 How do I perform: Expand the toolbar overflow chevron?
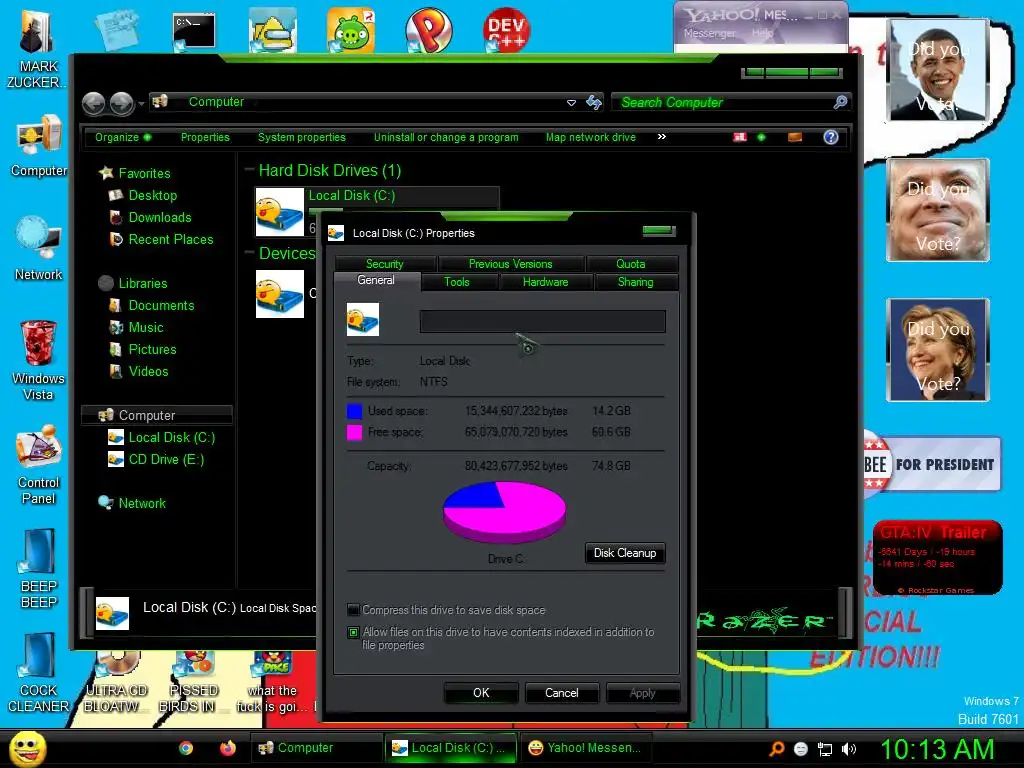click(x=662, y=136)
